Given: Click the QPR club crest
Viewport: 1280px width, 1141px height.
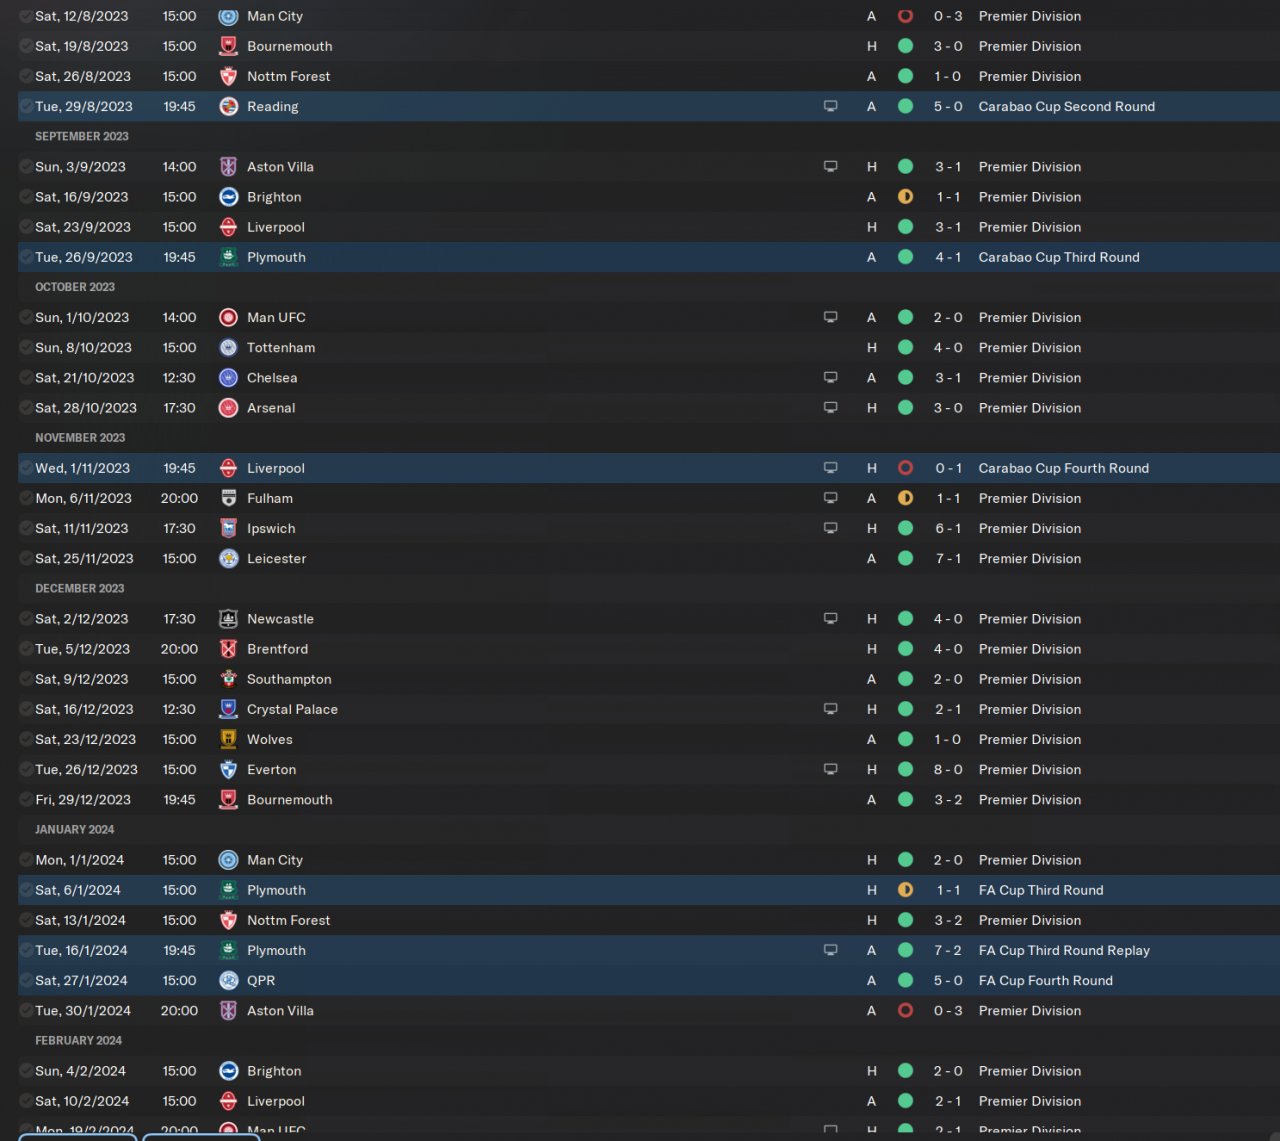Looking at the screenshot, I should tap(228, 980).
